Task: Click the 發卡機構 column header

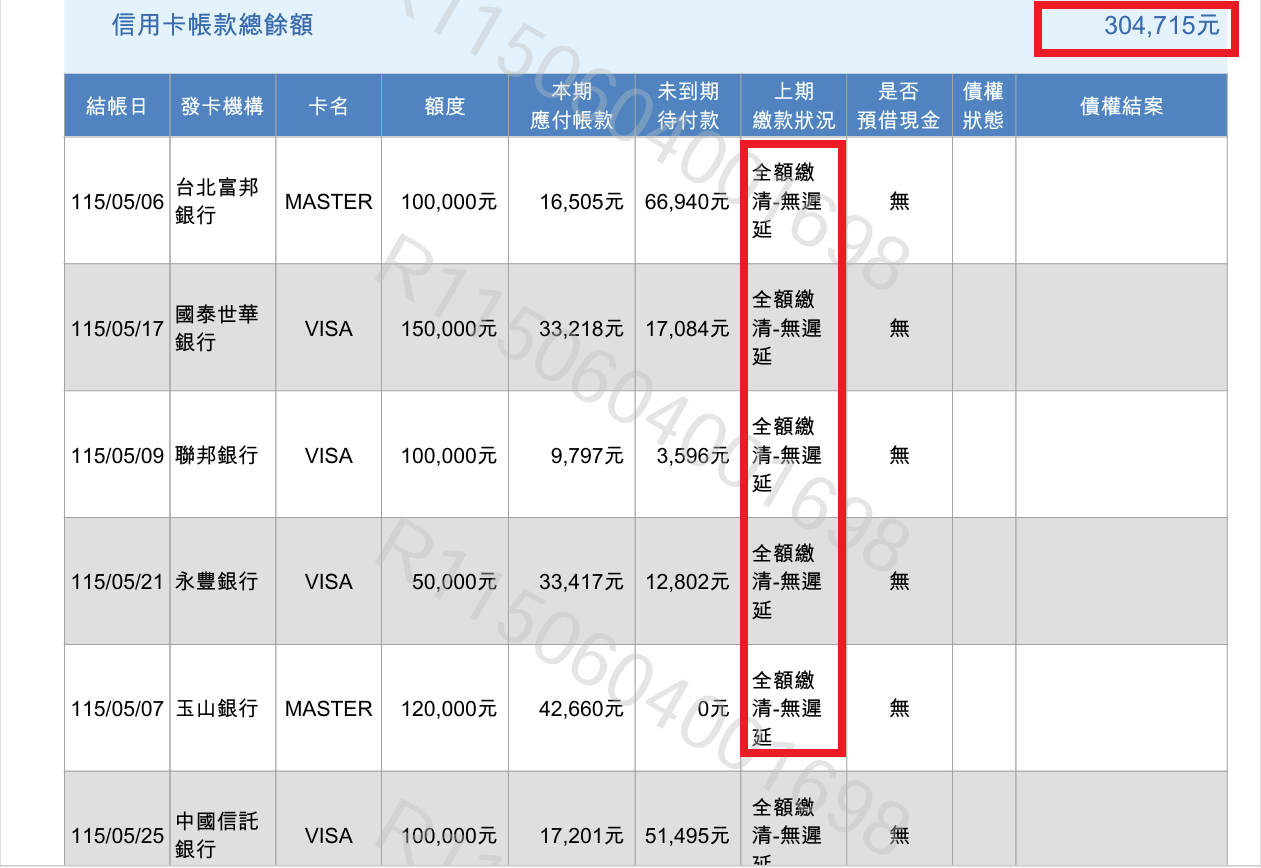Action: point(222,106)
